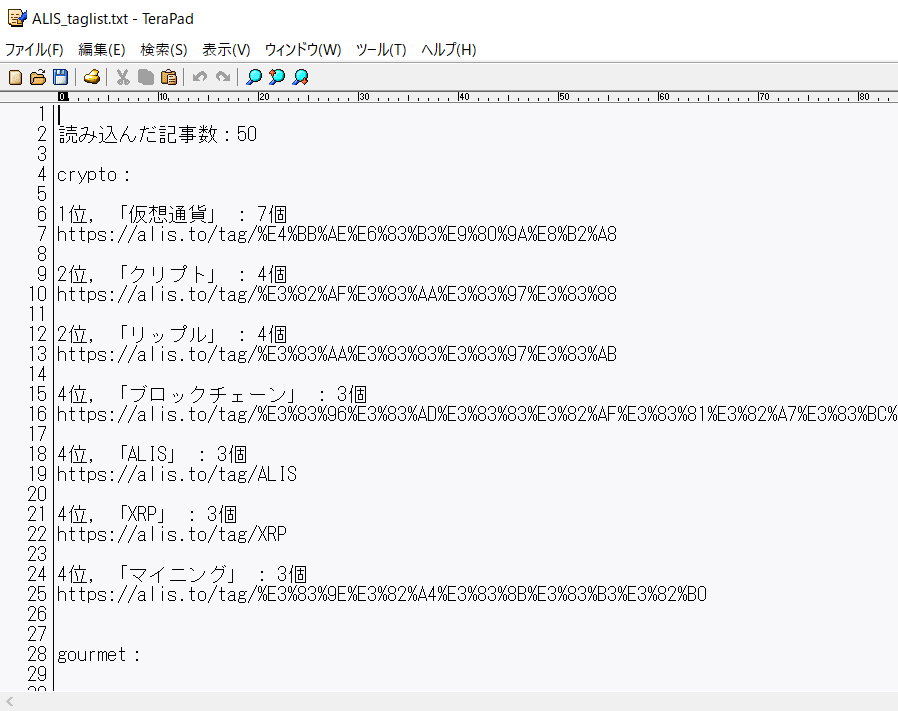This screenshot has width=898, height=711.
Task: Click the https://alis.to/tag/XRP URL text
Action: pos(171,535)
